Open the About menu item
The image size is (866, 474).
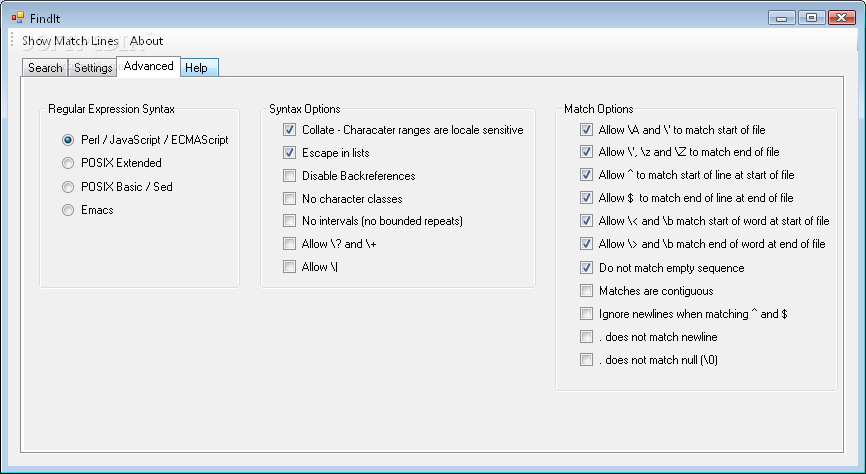[146, 41]
